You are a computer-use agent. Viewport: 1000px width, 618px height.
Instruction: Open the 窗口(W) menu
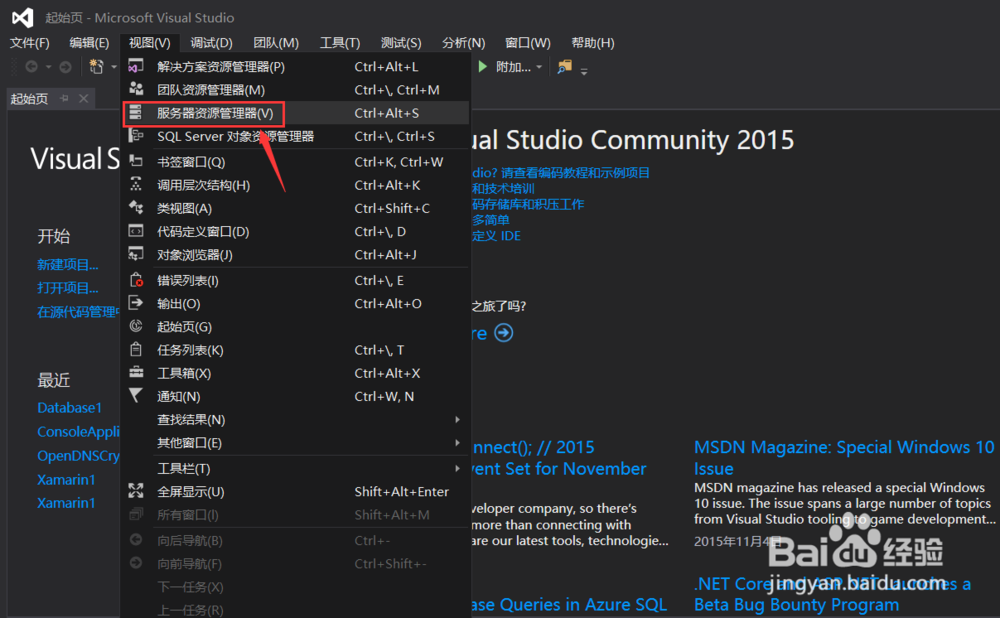(x=528, y=43)
